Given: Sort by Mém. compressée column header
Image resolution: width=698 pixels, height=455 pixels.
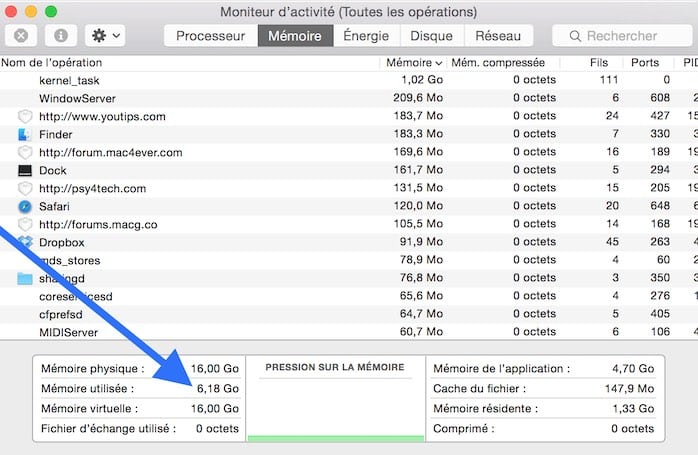Looking at the screenshot, I should click(498, 63).
